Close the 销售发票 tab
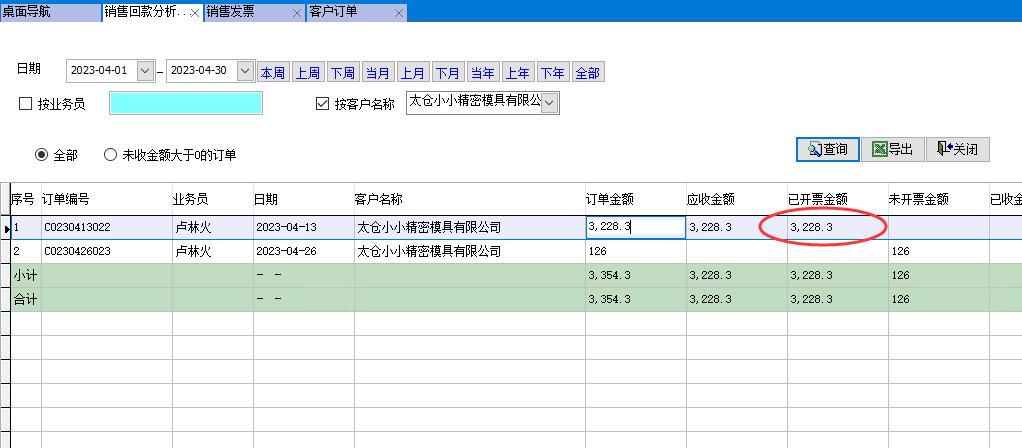Image resolution: width=1022 pixels, height=448 pixels. click(x=297, y=13)
